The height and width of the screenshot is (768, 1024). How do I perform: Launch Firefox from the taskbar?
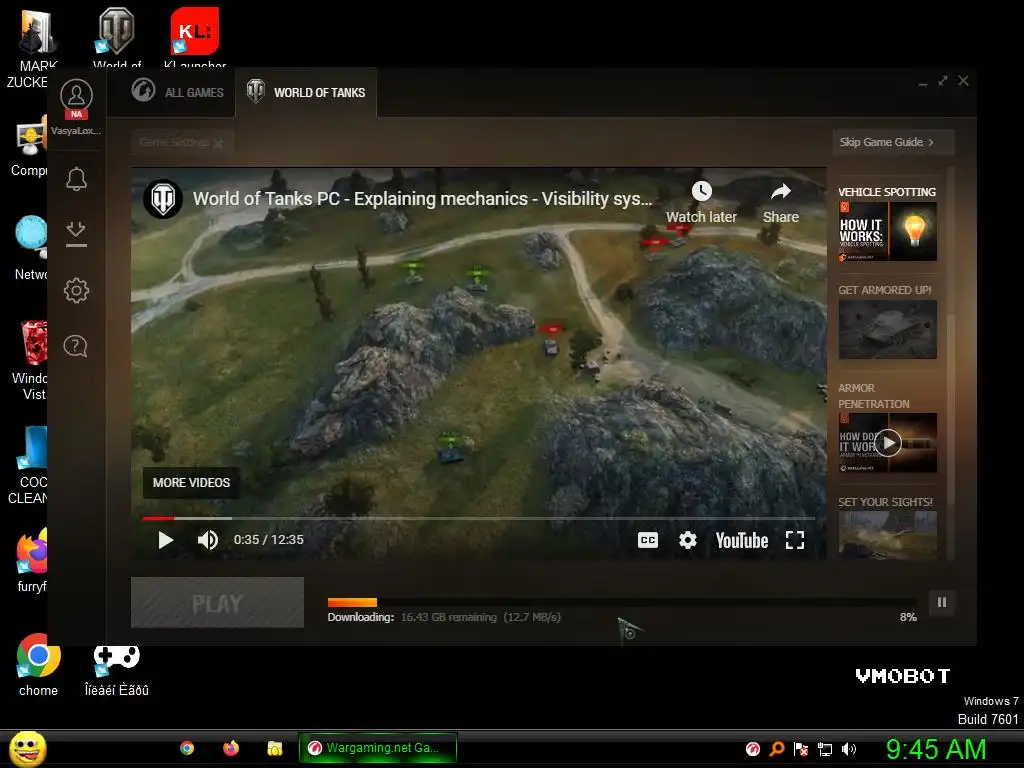click(x=231, y=748)
